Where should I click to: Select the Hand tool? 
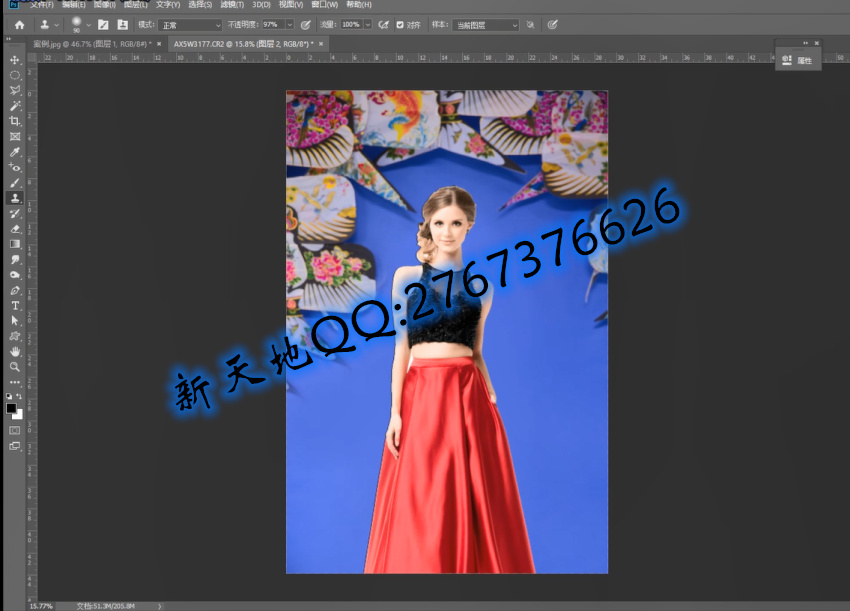tap(15, 352)
